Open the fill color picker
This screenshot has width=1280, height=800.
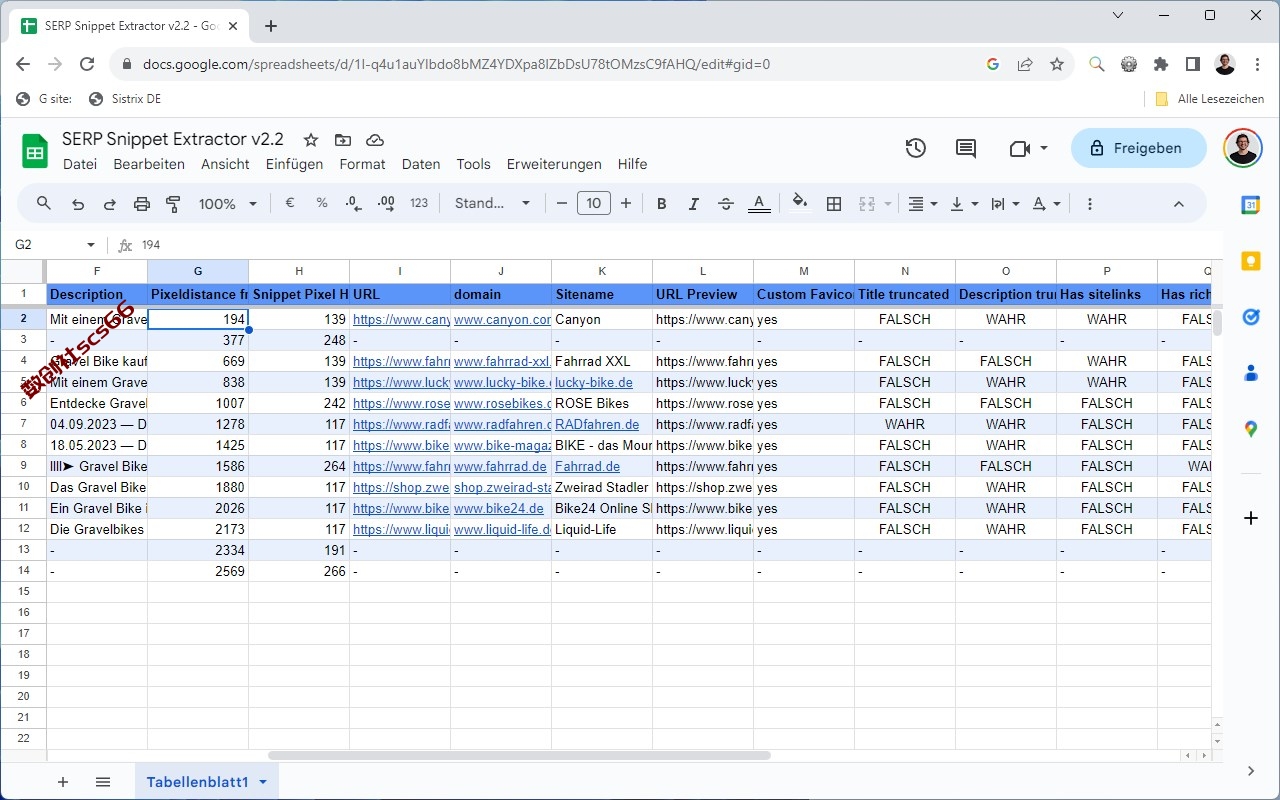pyautogui.click(x=800, y=203)
